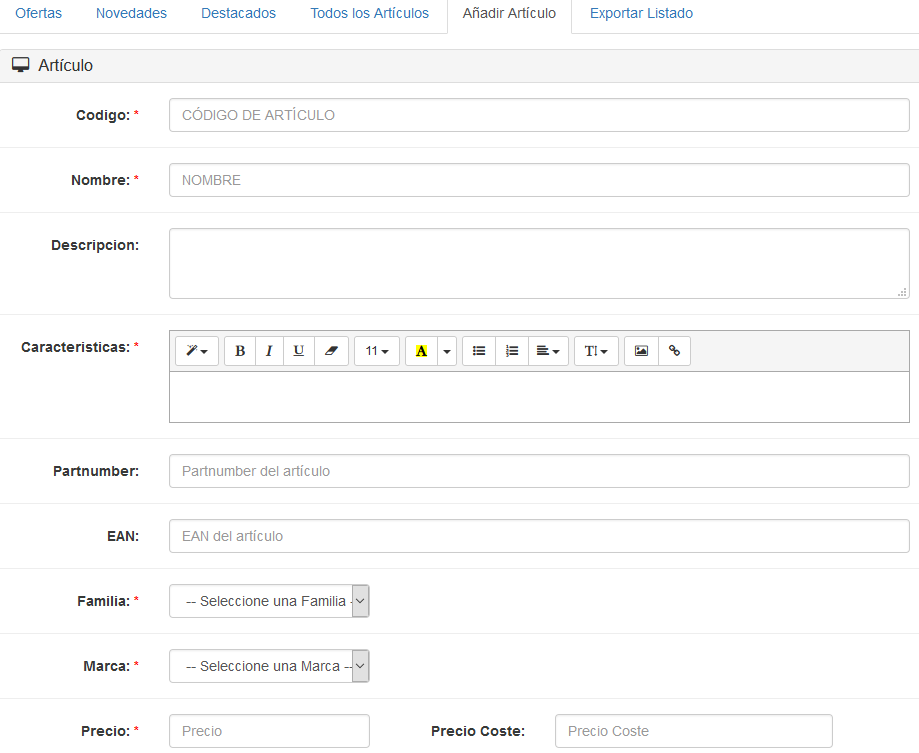The height and width of the screenshot is (753, 919).
Task: Click the Codigo article code field
Action: tap(539, 115)
